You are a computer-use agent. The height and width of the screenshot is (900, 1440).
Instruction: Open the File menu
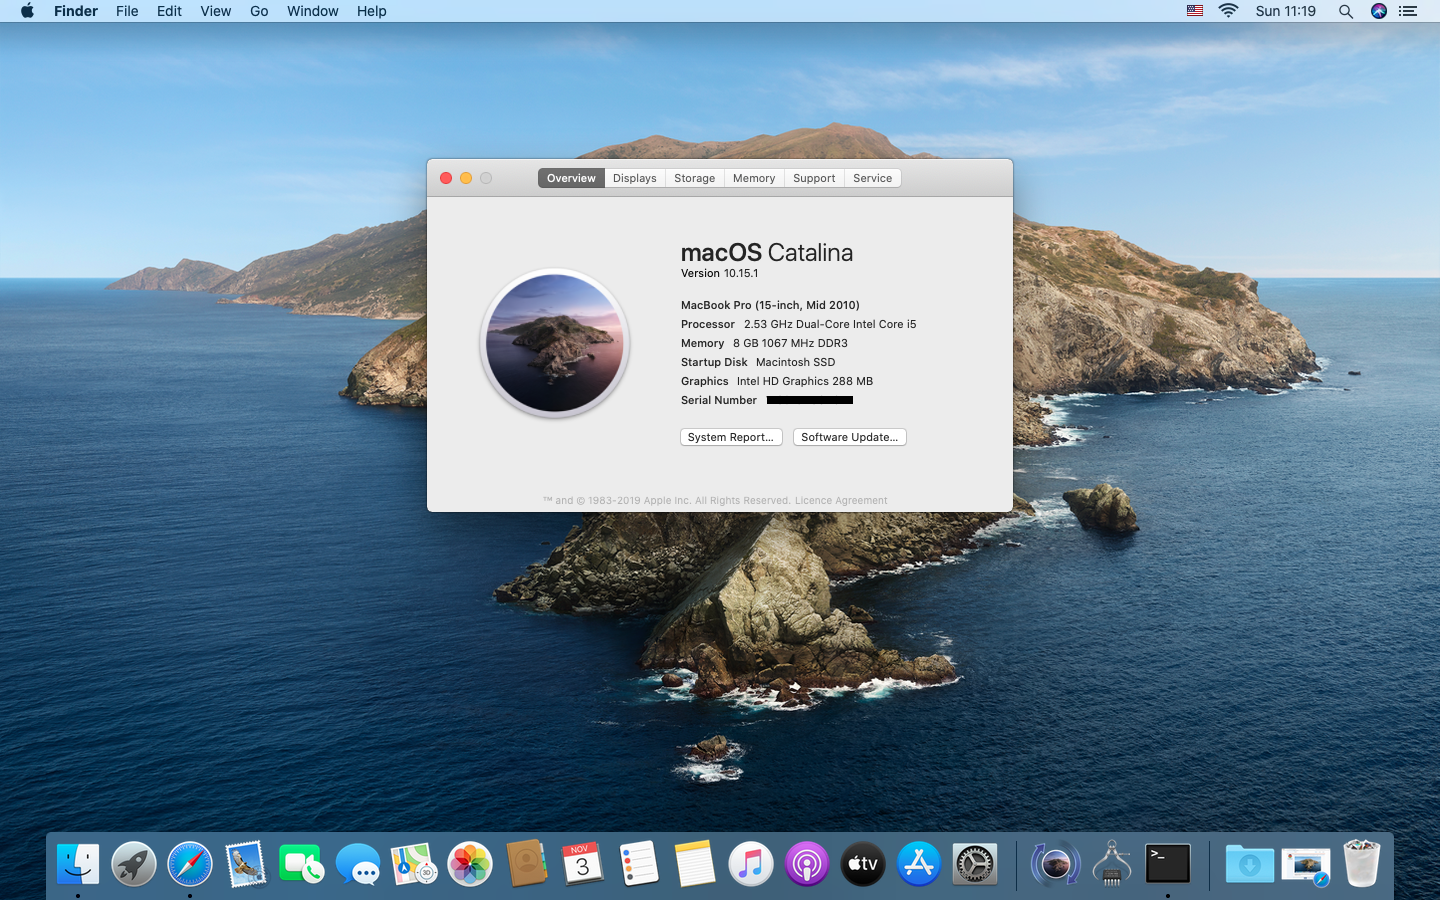coord(127,11)
